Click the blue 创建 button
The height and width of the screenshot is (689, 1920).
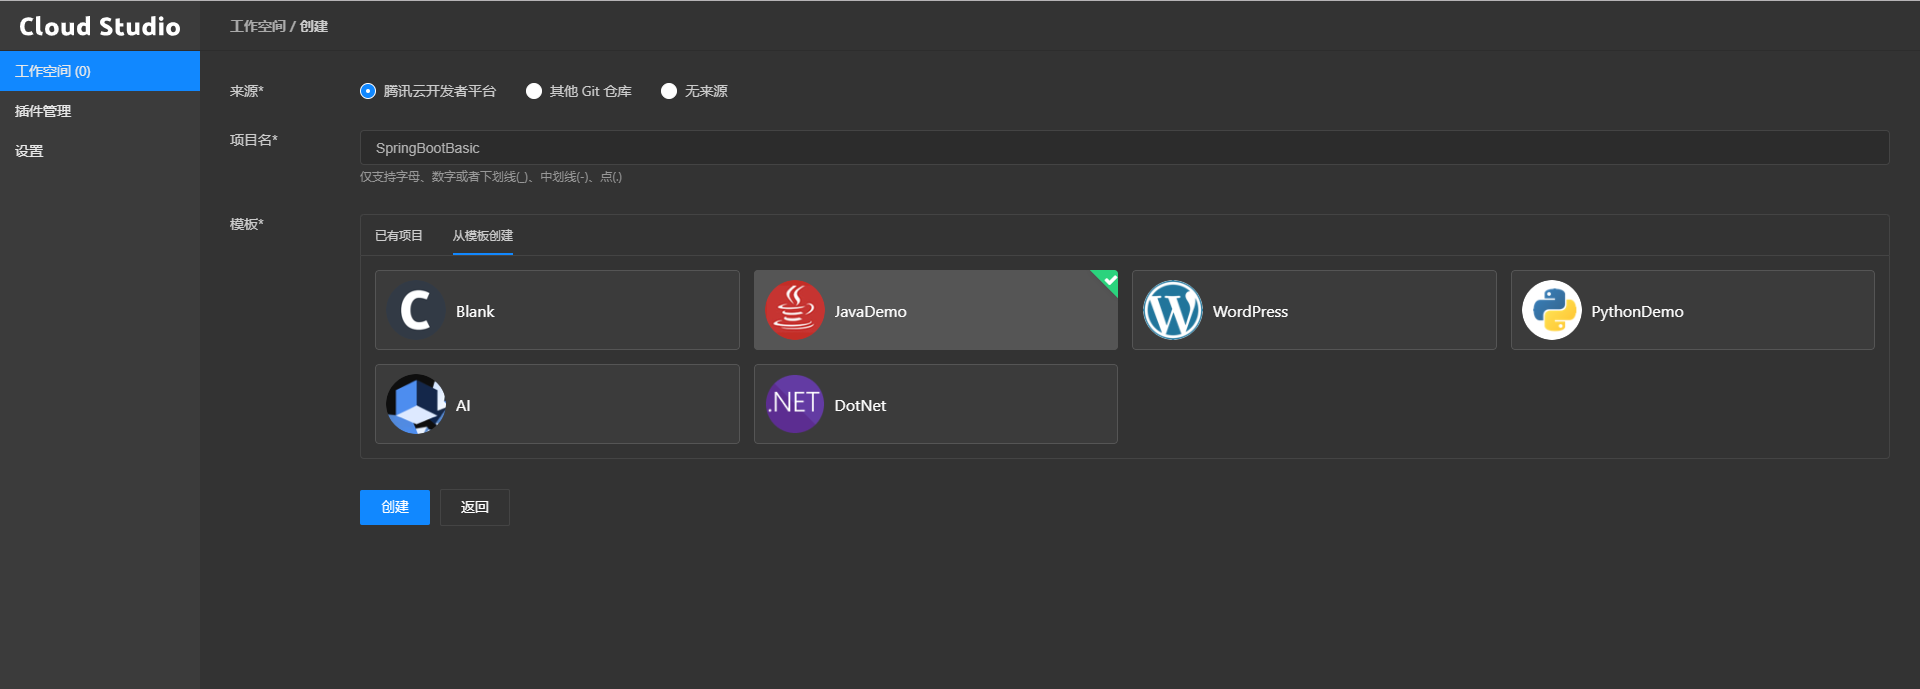395,507
